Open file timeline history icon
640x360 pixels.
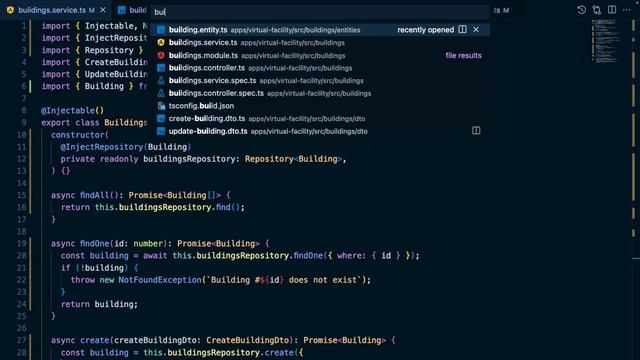click(x=582, y=10)
